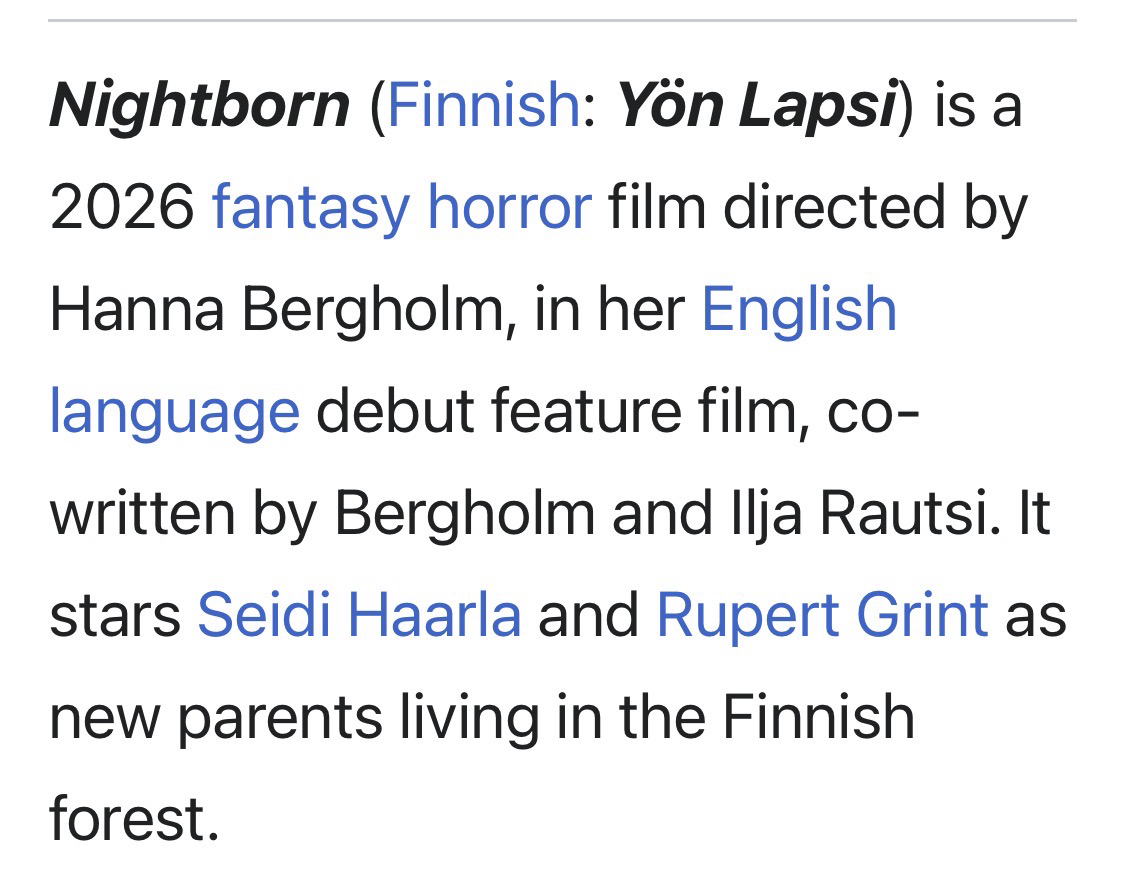Image resolution: width=1125 pixels, height=888 pixels.
Task: Click the word English in the link
Action: [798, 309]
